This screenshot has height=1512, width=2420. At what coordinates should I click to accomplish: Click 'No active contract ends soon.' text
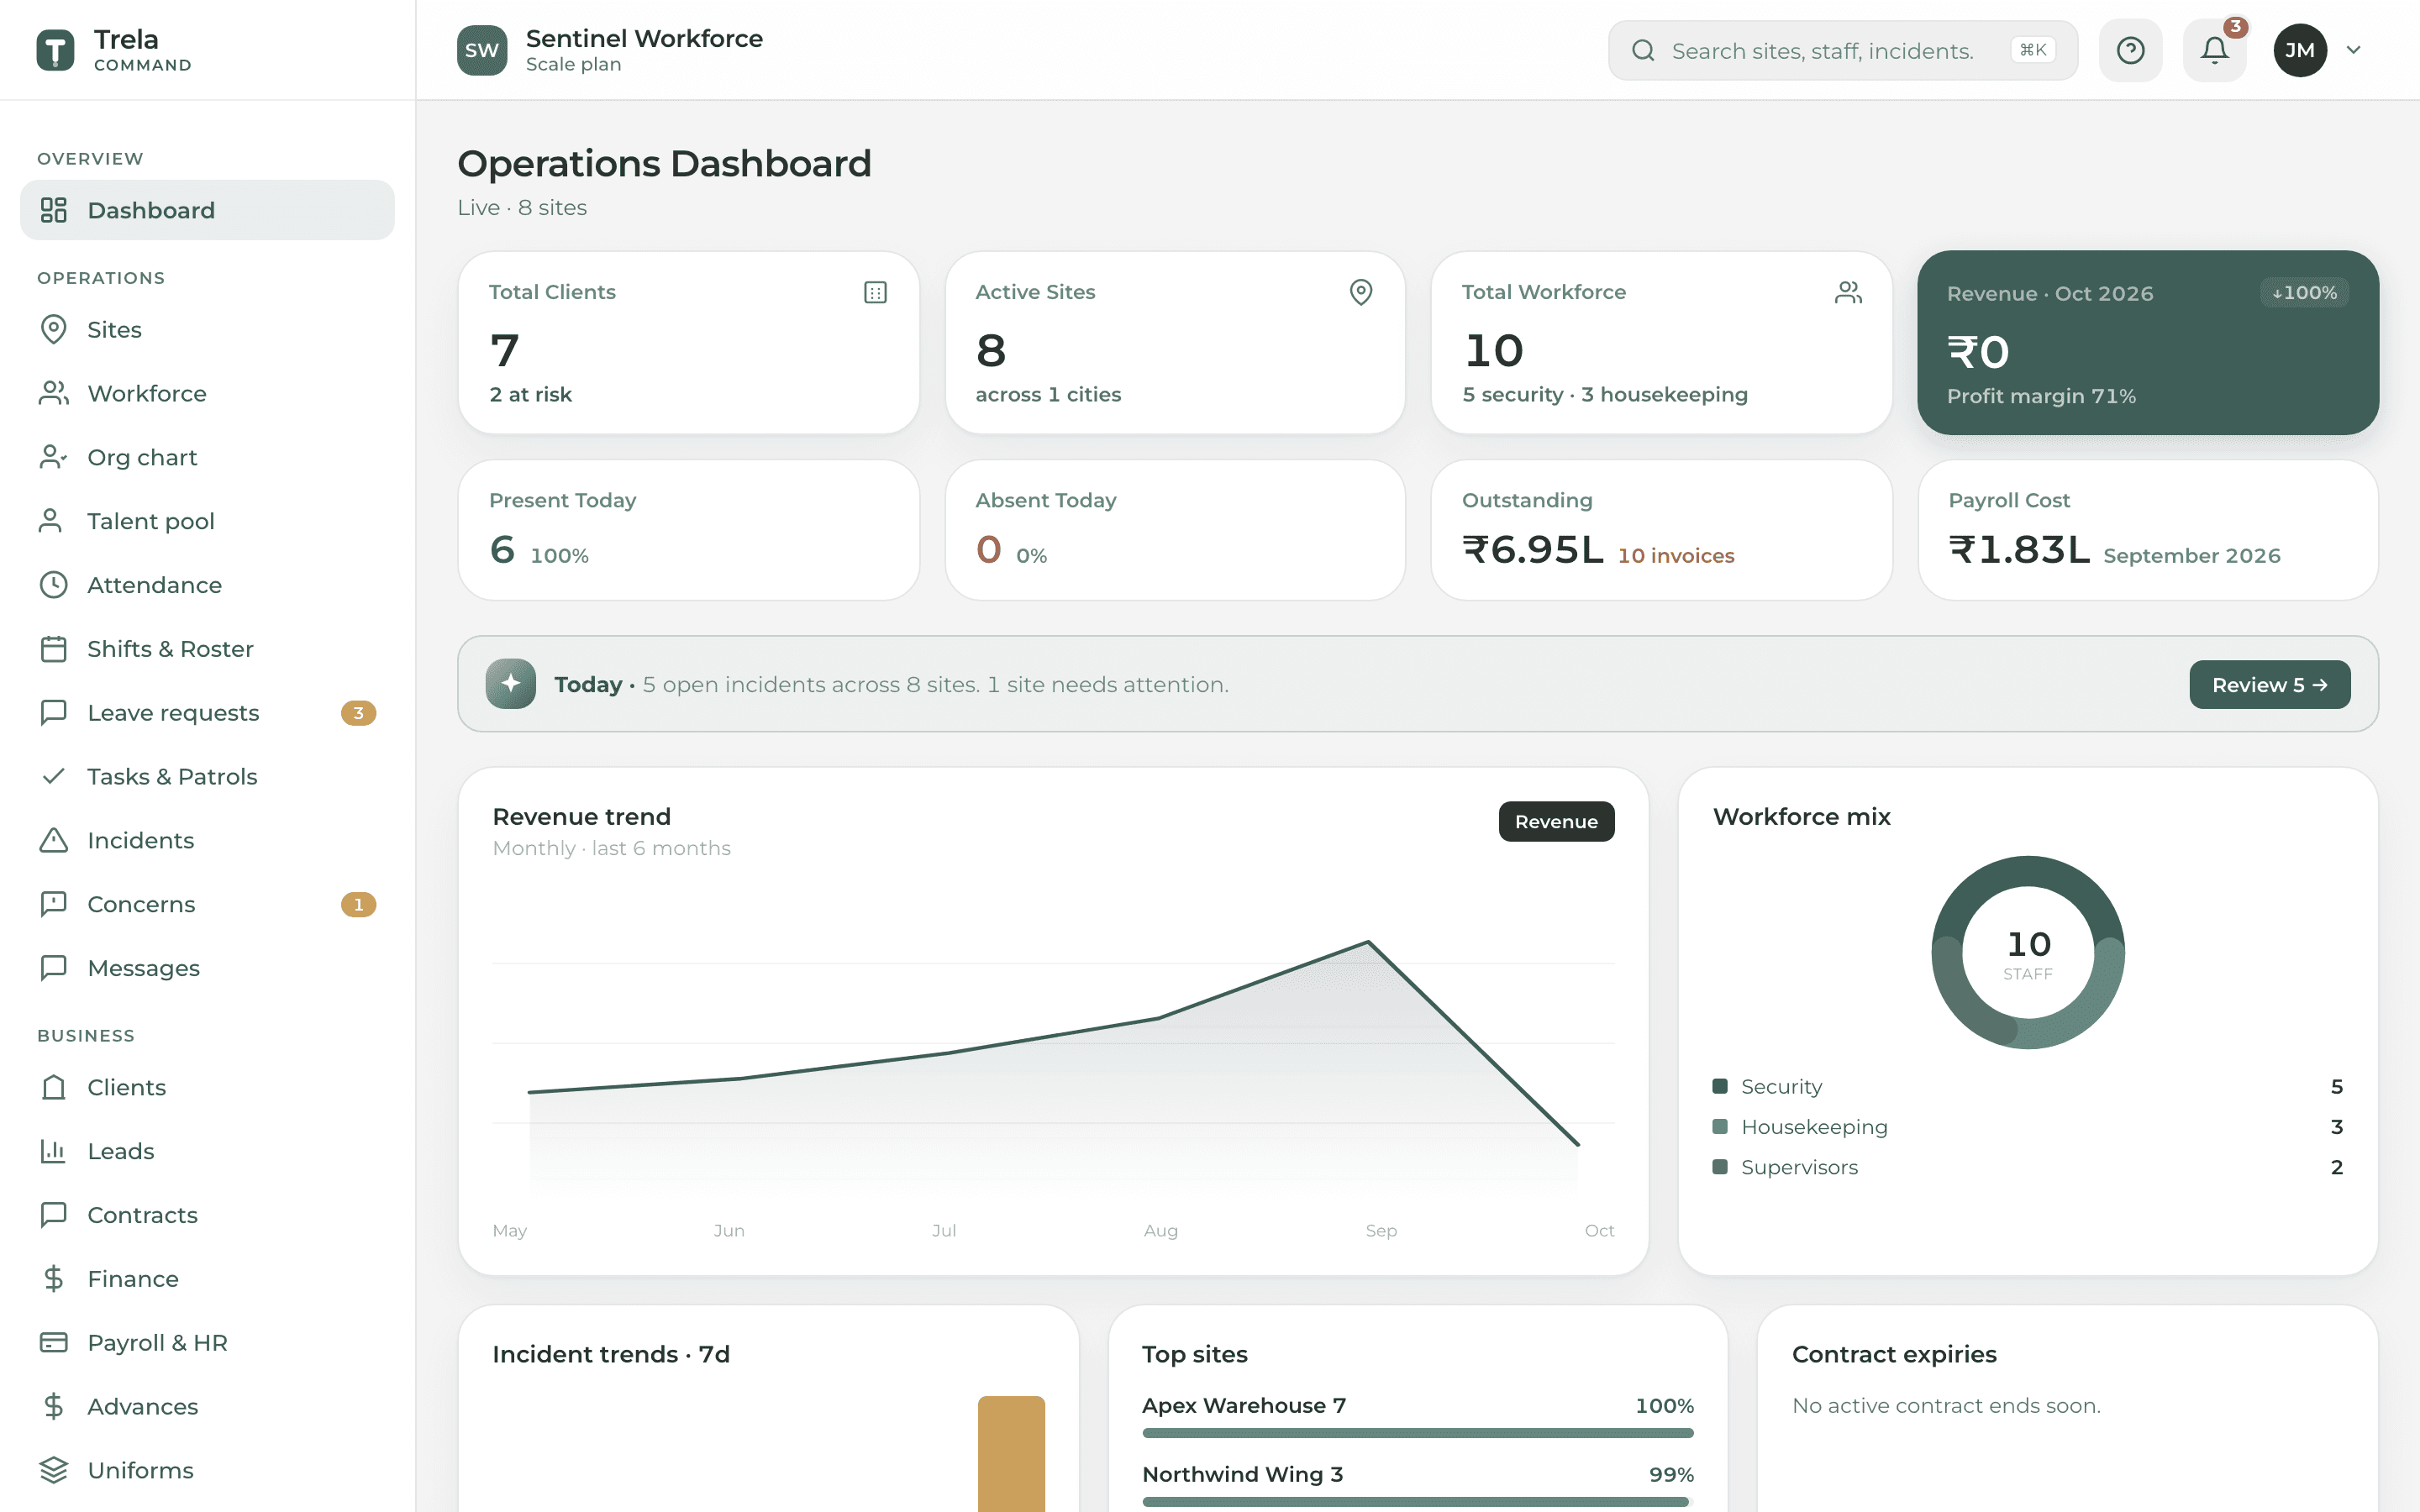pyautogui.click(x=1946, y=1405)
